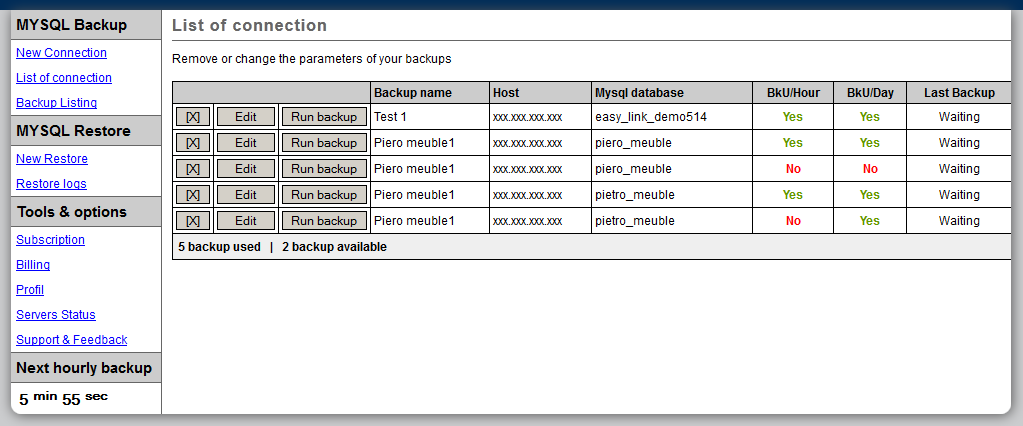Run backup for easy_link_demo514 database

coord(323,117)
